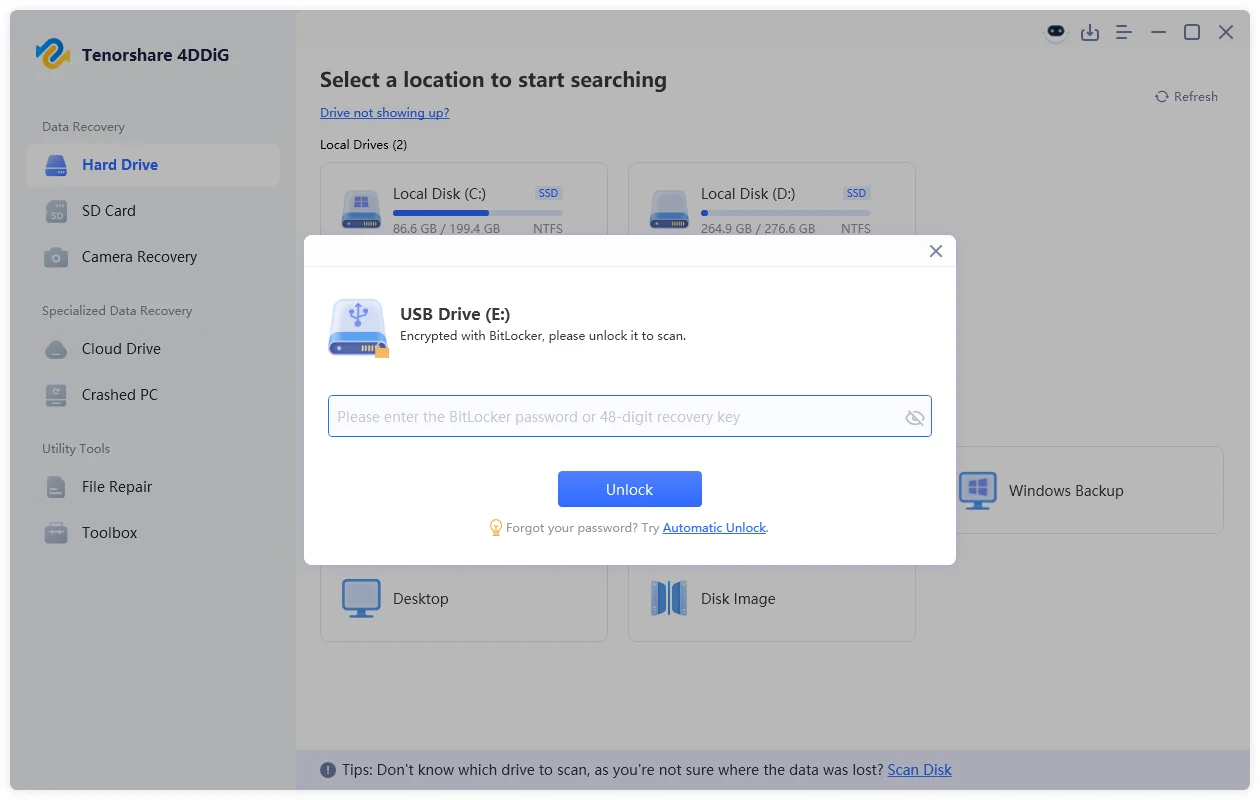The width and height of the screenshot is (1260, 800).
Task: Click the Unlock button
Action: pos(629,489)
